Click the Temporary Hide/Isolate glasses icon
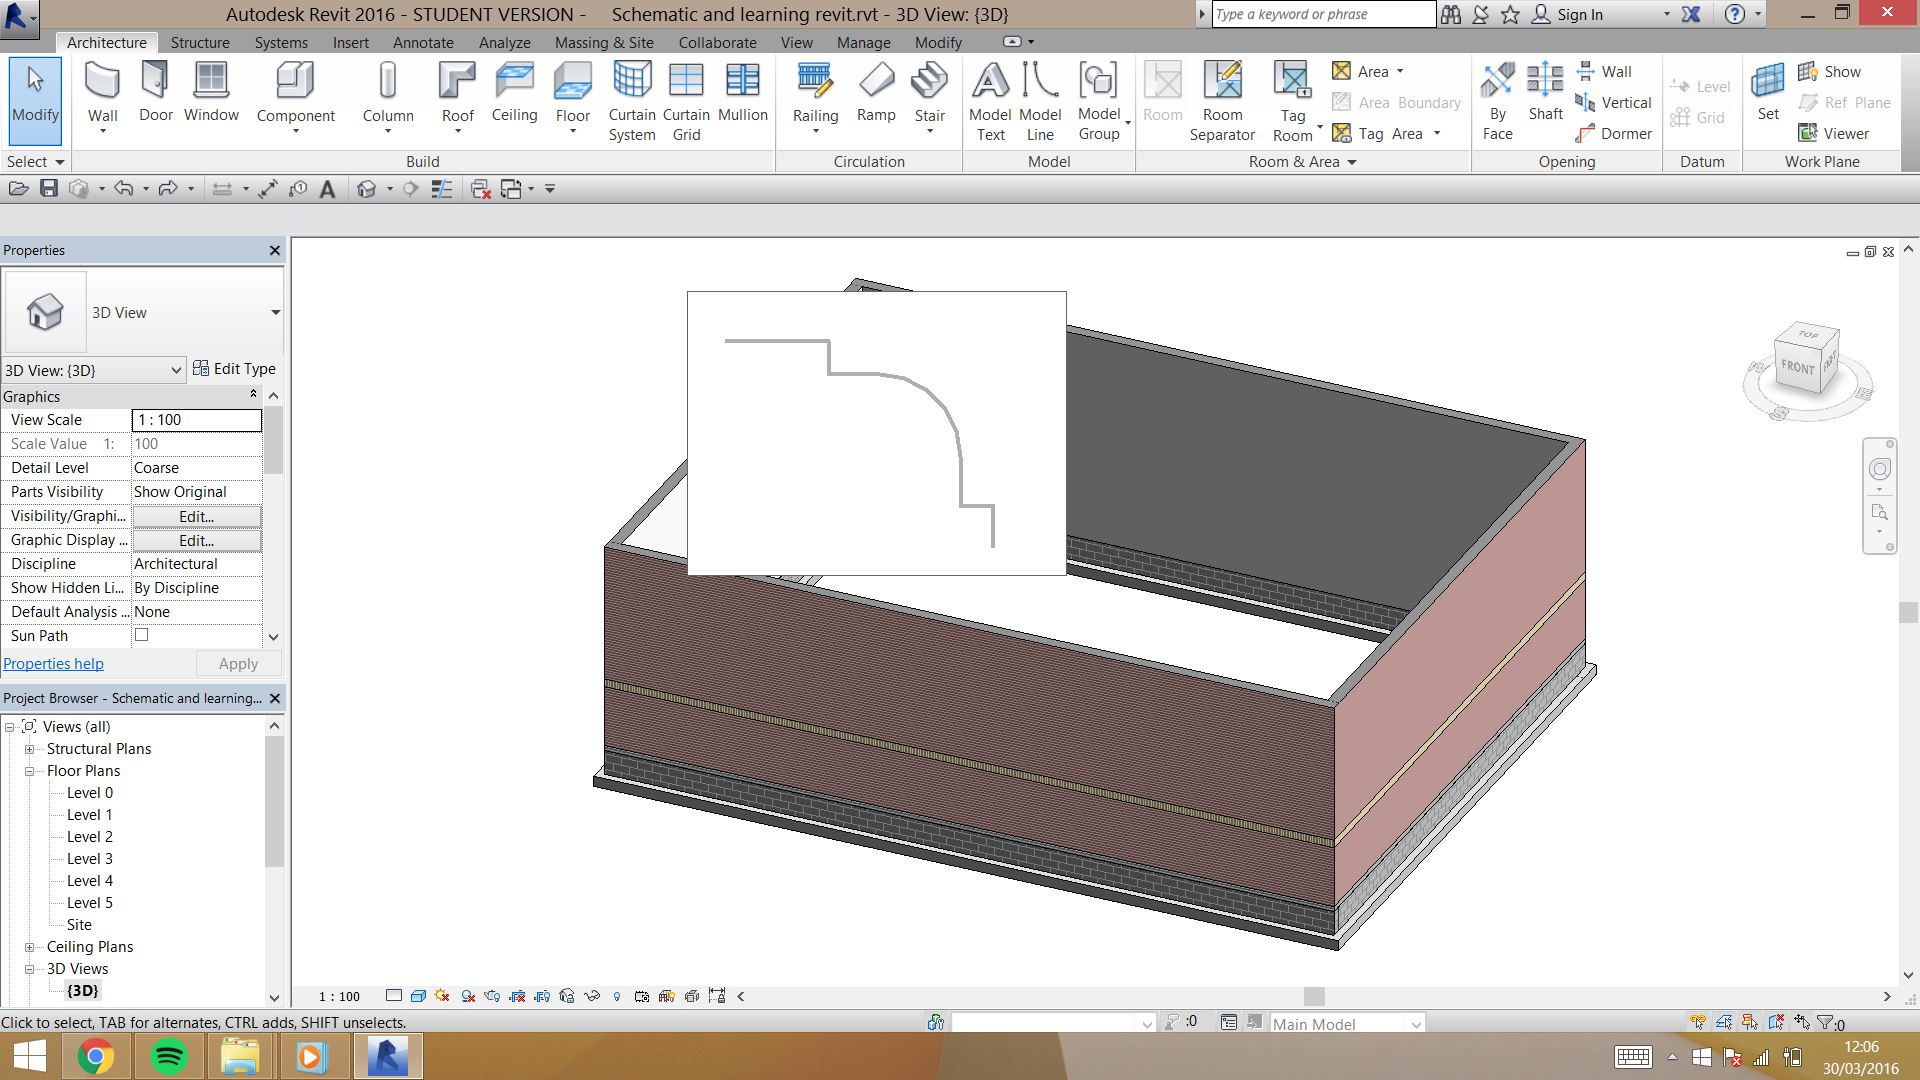 [x=592, y=996]
